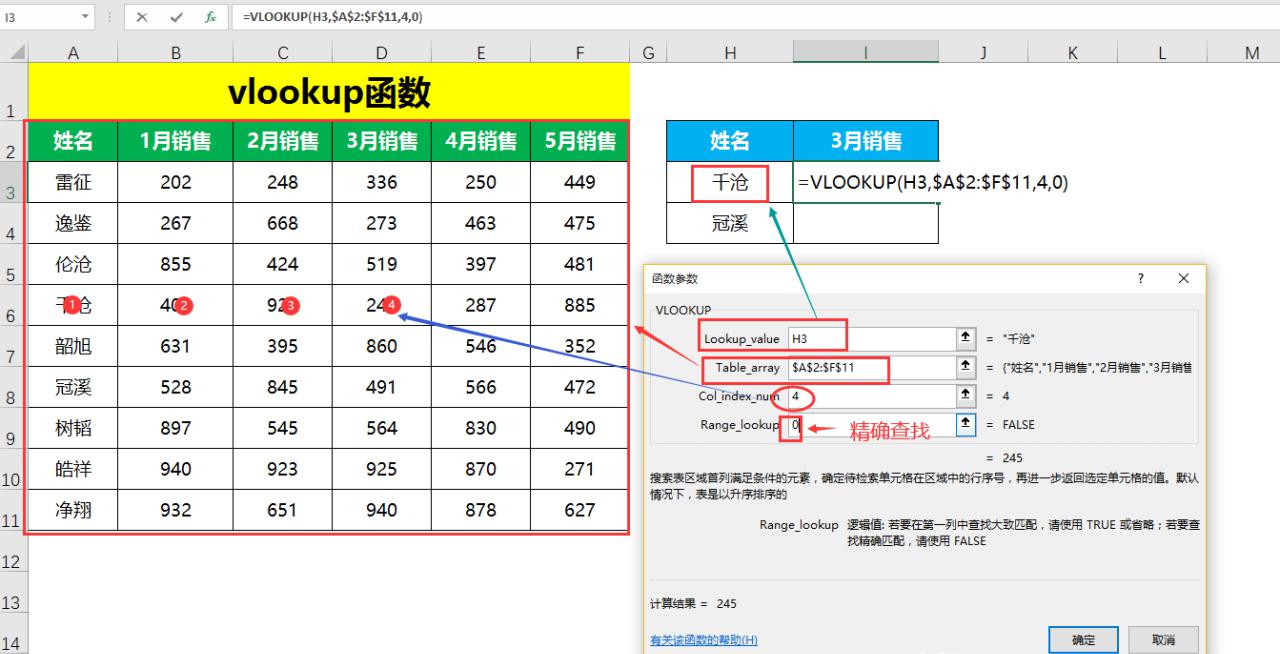The image size is (1280, 654).
Task: Close the 函数参数 dialog
Action: click(x=1184, y=279)
